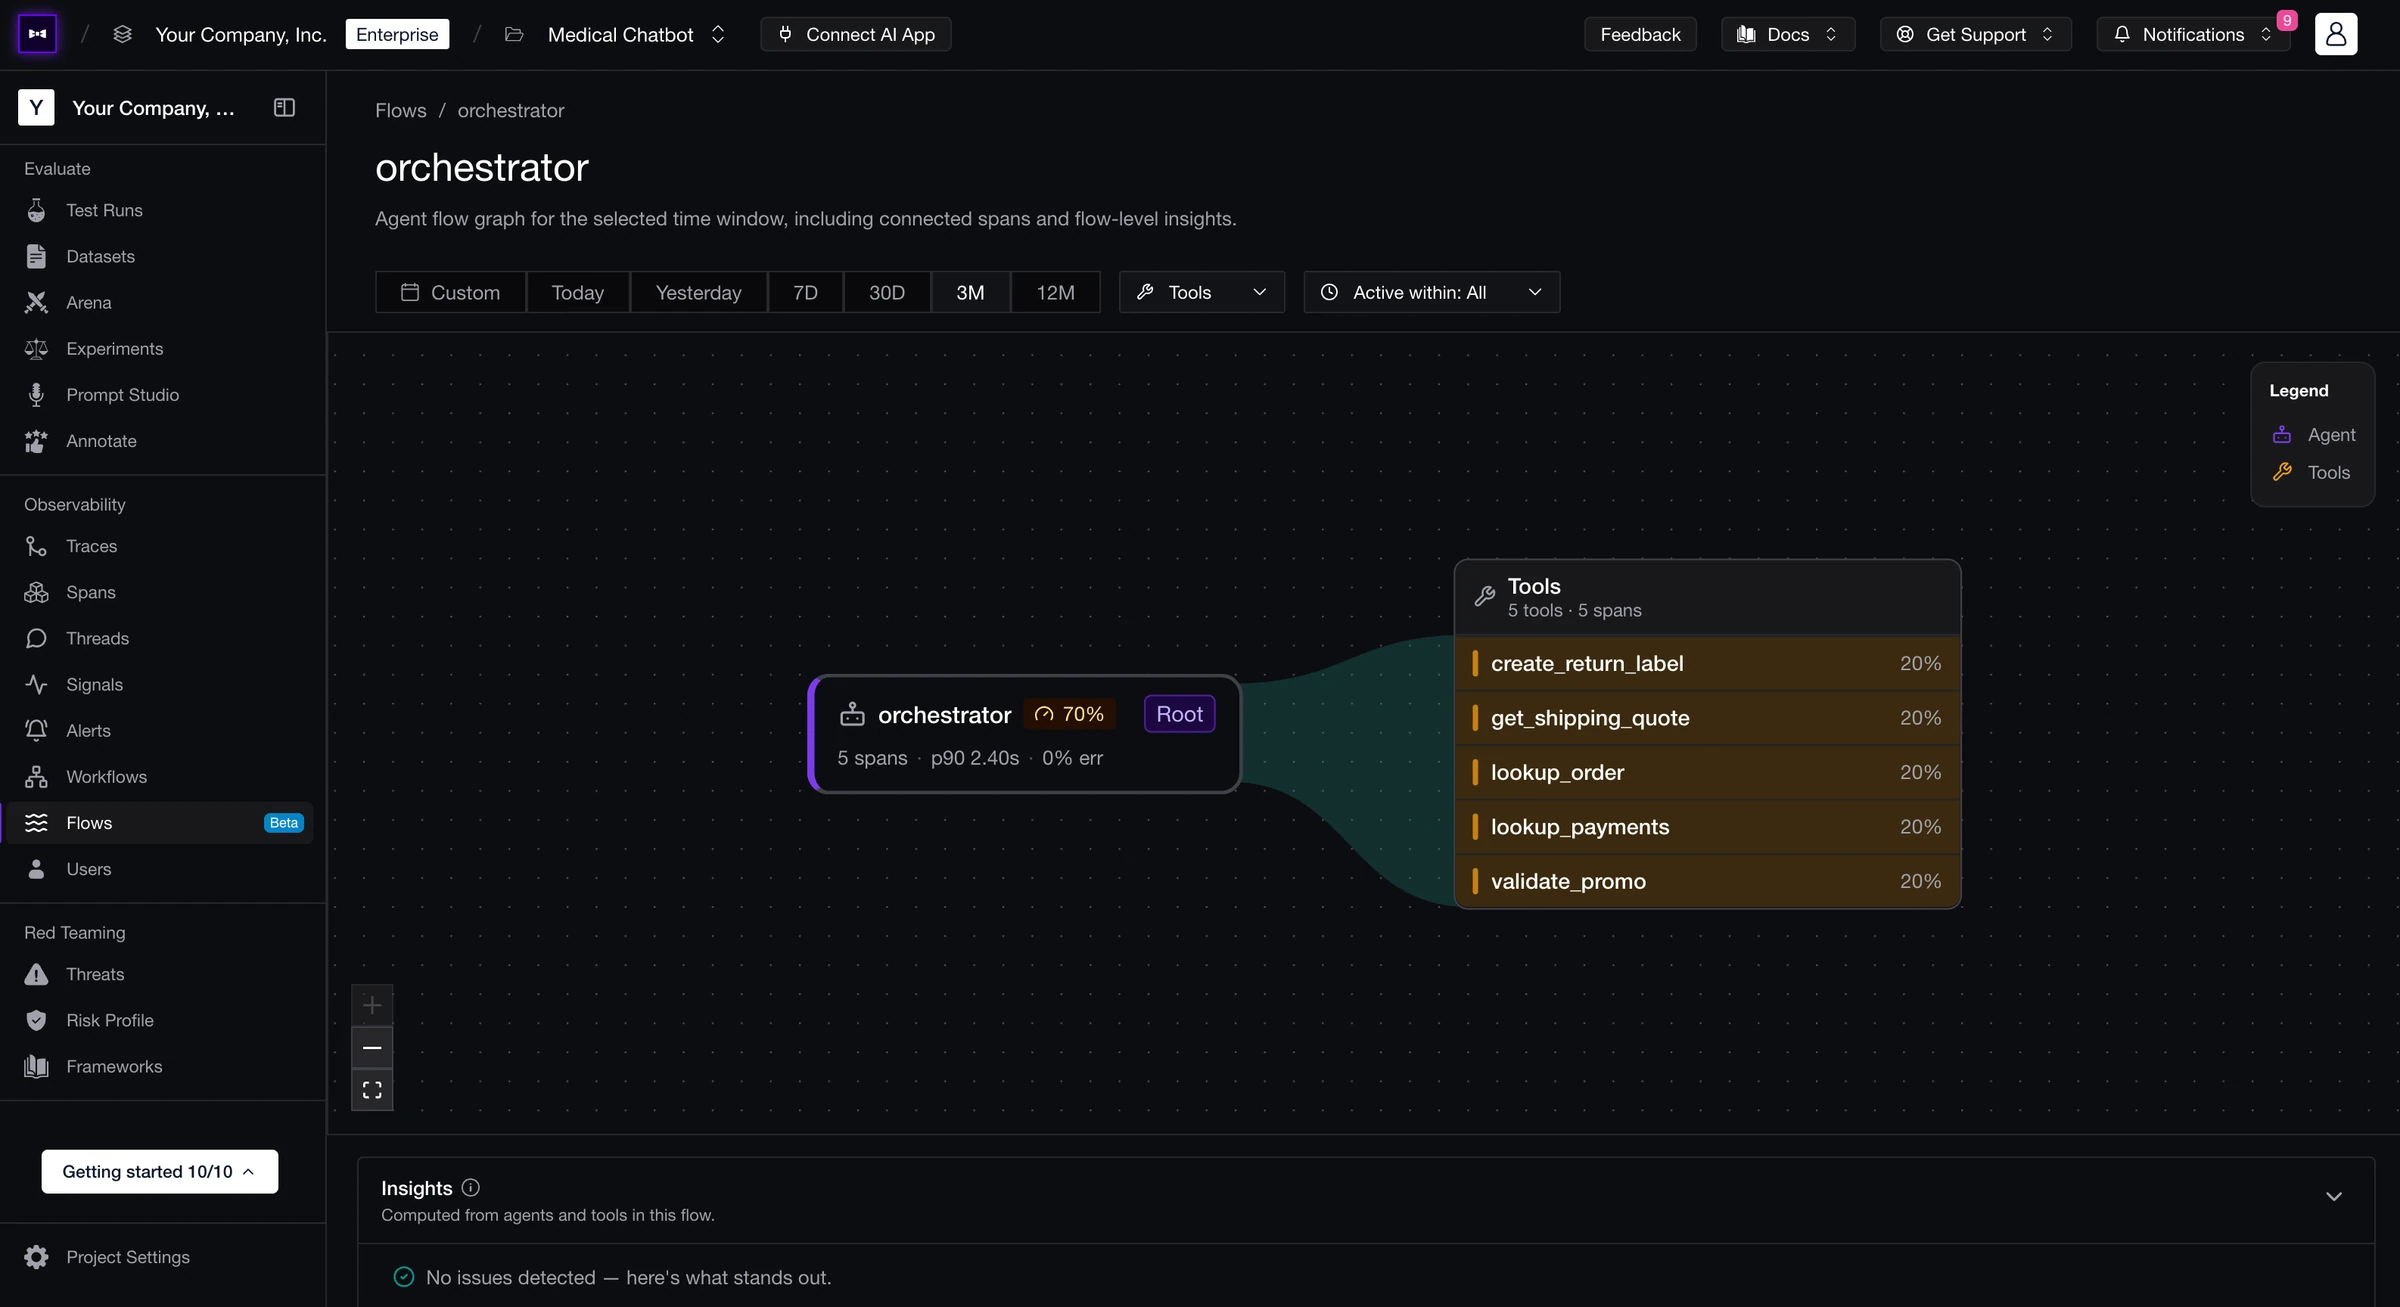Image resolution: width=2400 pixels, height=1307 pixels.
Task: Click the zoom in plus icon
Action: point(372,1005)
